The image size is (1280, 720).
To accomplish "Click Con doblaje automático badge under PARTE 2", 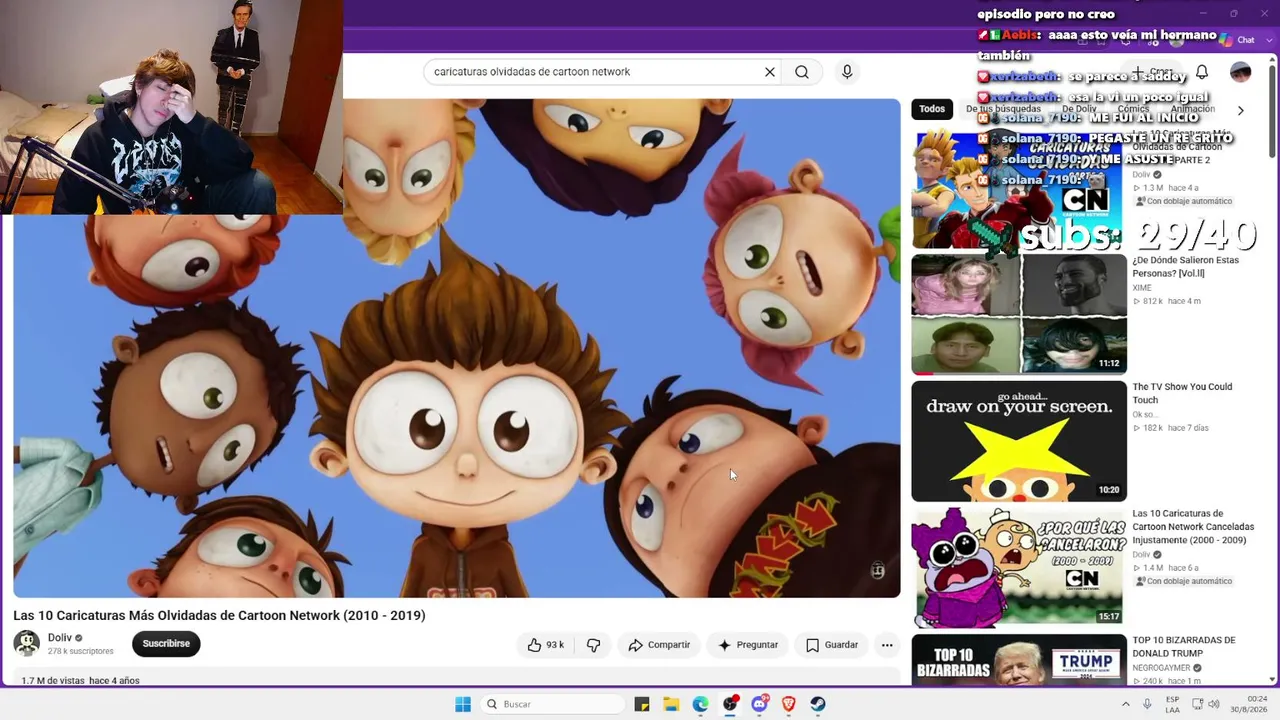I will (x=1184, y=201).
